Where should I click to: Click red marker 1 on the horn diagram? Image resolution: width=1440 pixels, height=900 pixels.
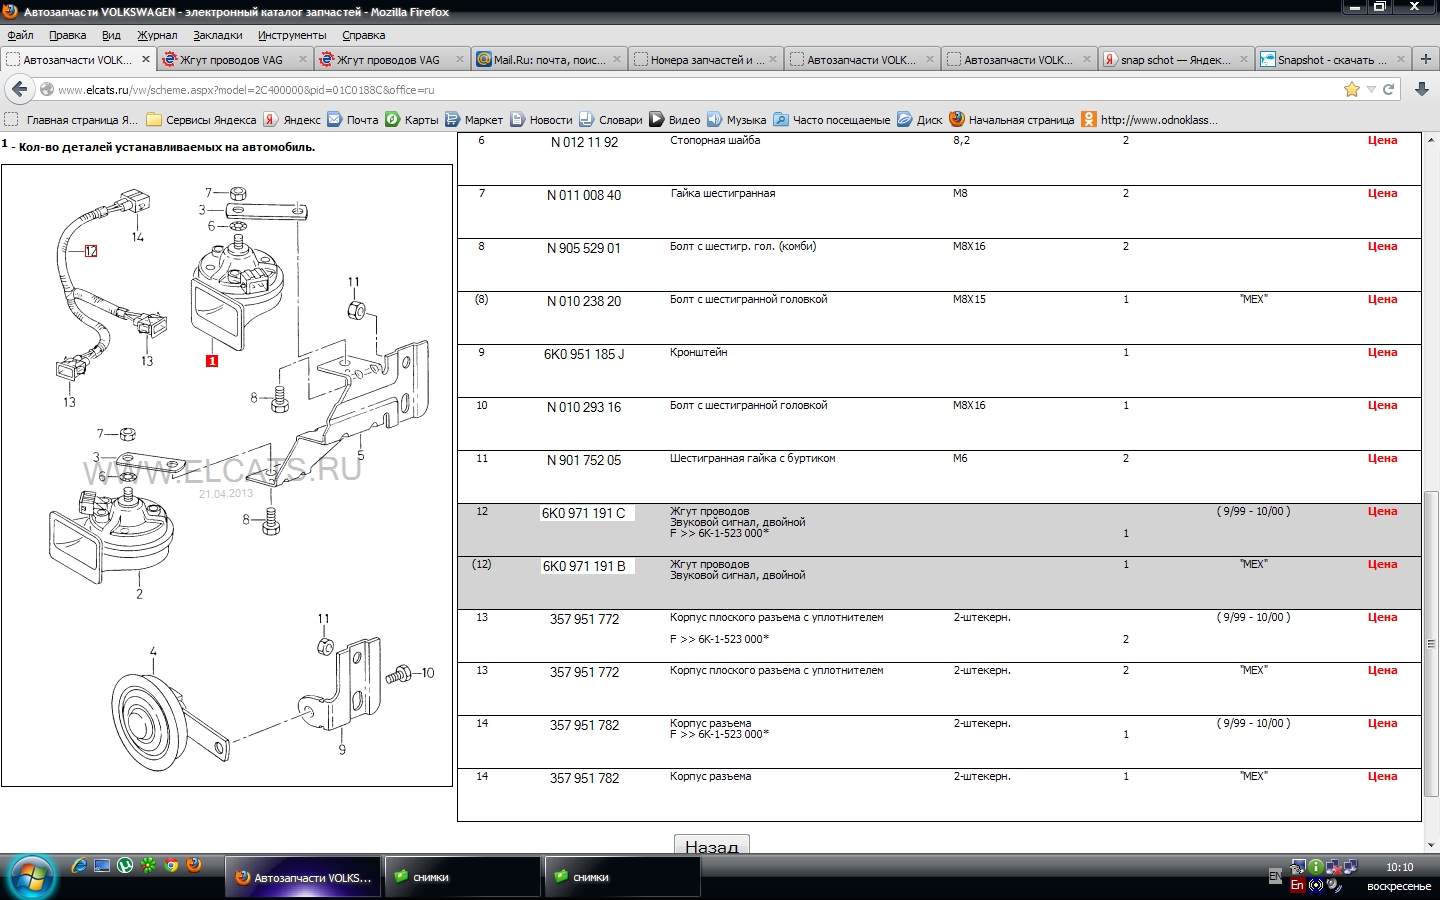212,361
